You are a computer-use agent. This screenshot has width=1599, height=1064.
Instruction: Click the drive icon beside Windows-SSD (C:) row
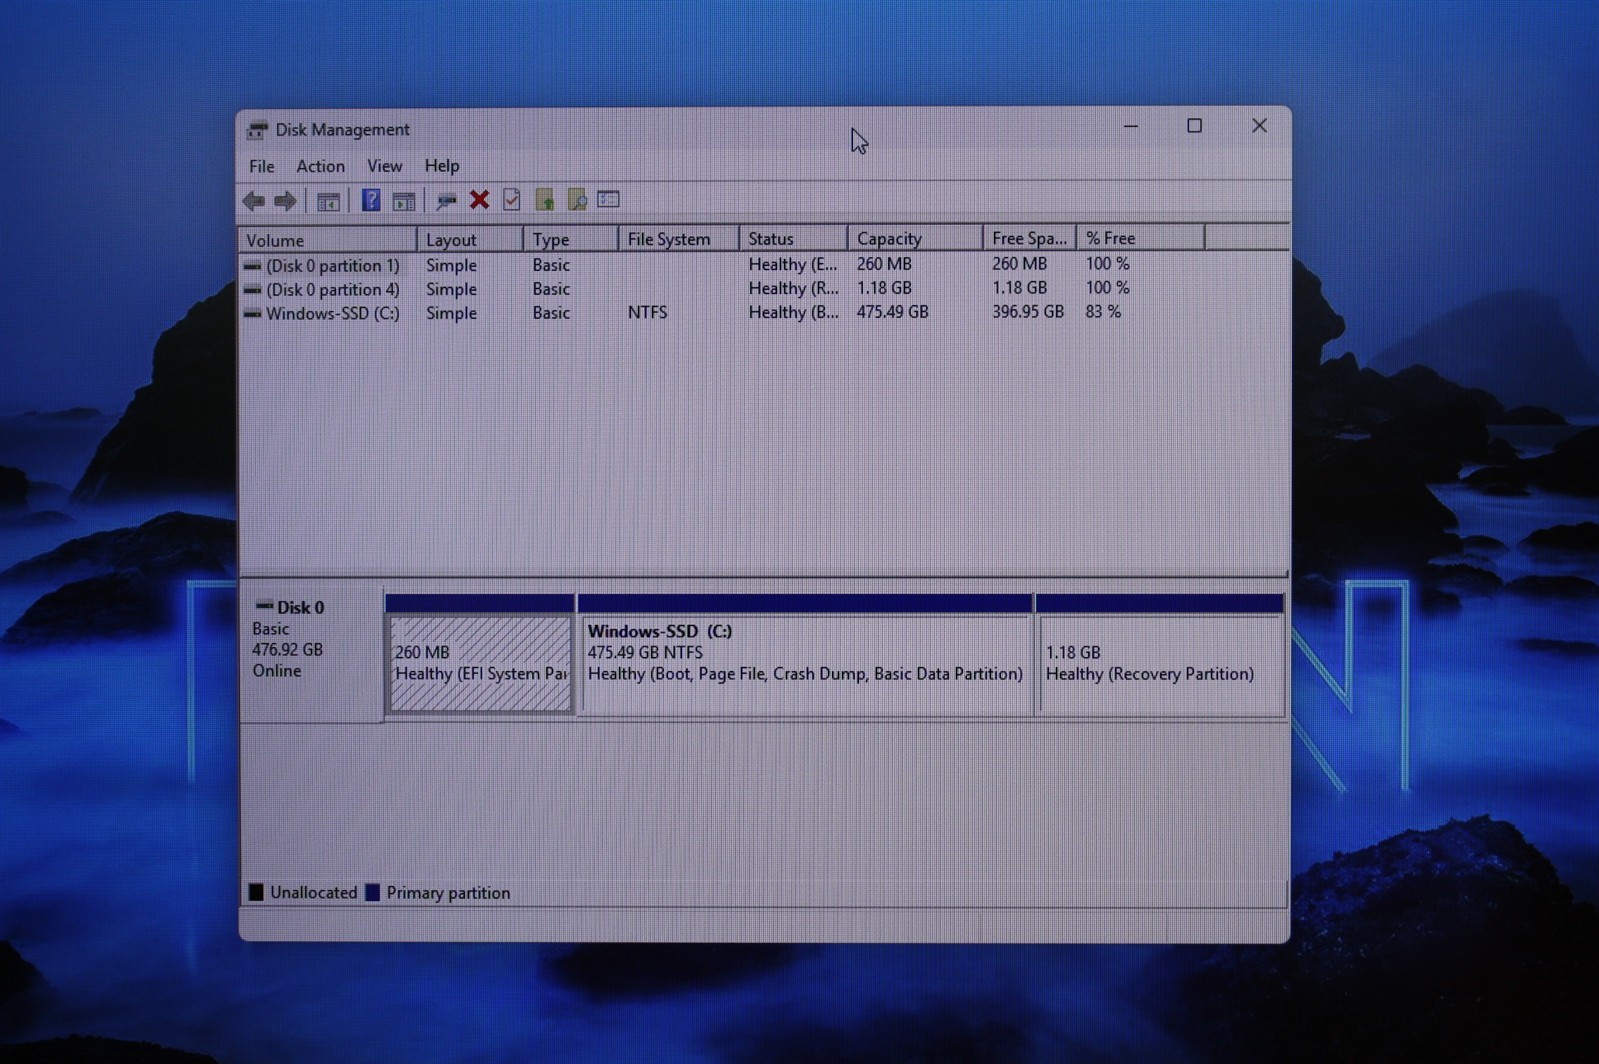tap(252, 313)
